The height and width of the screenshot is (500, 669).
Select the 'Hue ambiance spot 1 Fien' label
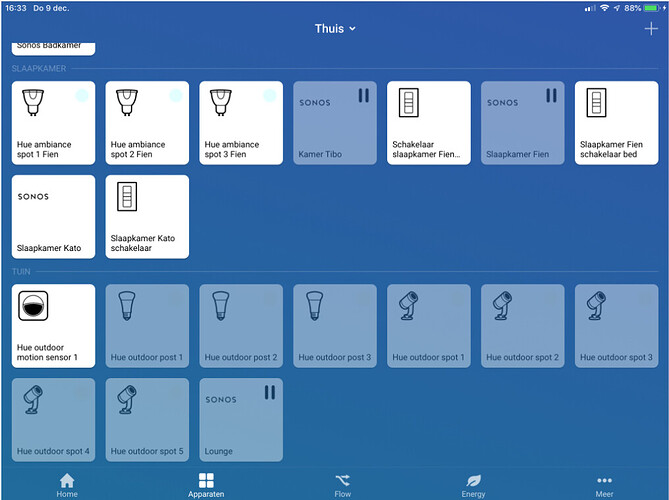click(44, 149)
